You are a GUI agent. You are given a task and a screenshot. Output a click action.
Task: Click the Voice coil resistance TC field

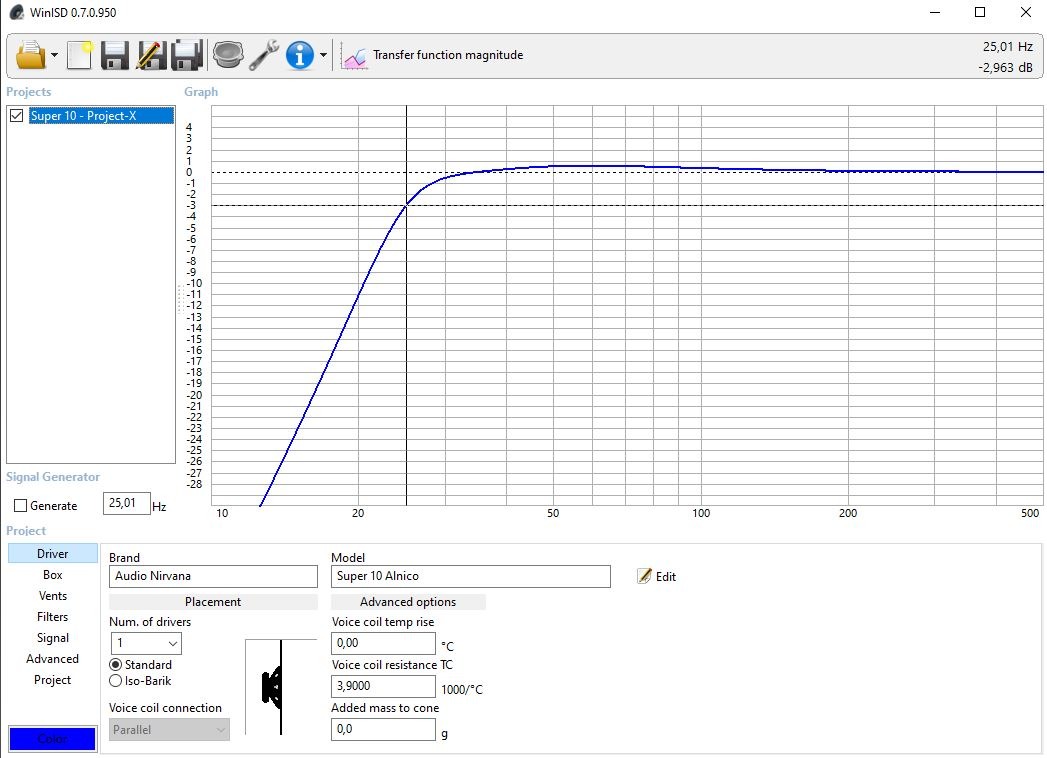[383, 686]
